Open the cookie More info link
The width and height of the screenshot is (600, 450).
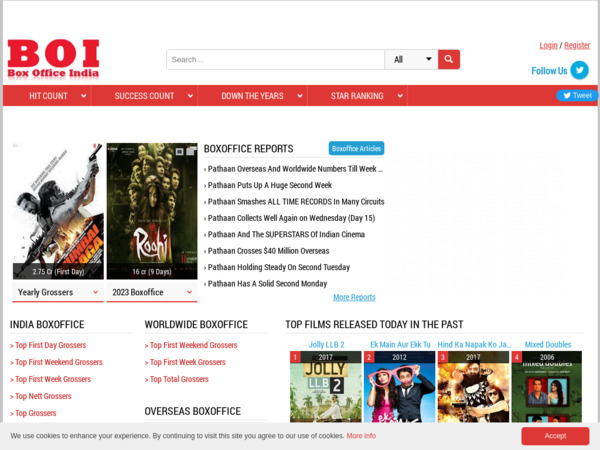[361, 436]
